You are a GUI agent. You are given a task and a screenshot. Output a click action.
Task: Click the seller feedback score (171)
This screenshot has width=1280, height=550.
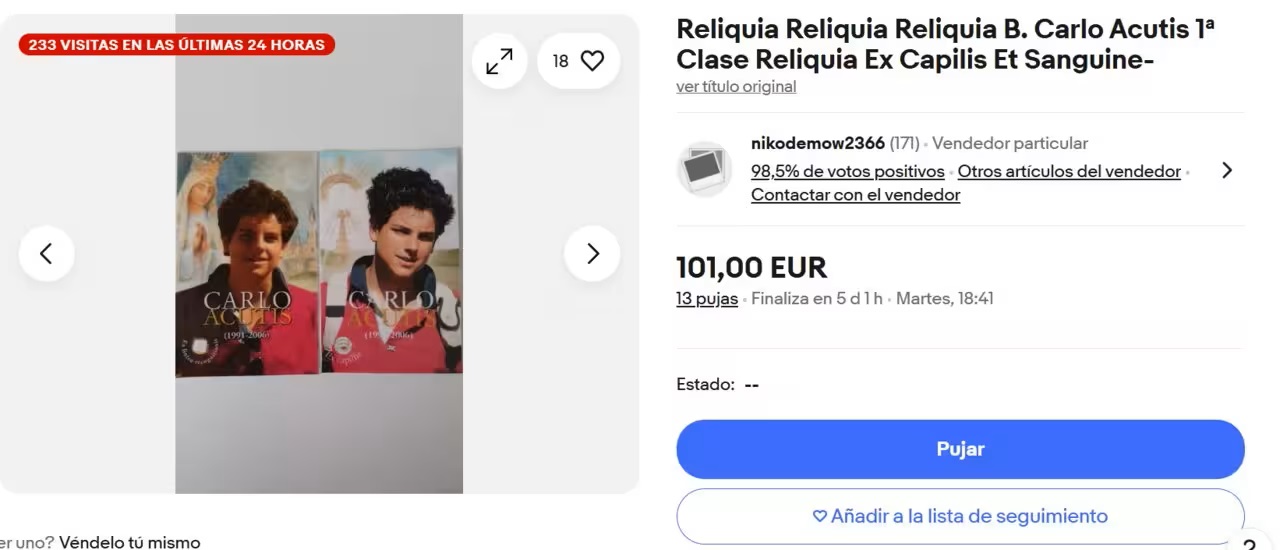[904, 143]
